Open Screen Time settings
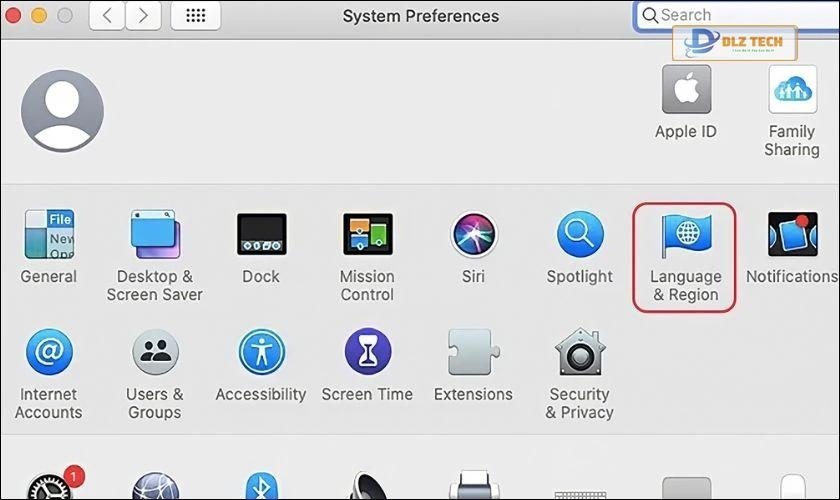The width and height of the screenshot is (840, 500). pos(367,365)
